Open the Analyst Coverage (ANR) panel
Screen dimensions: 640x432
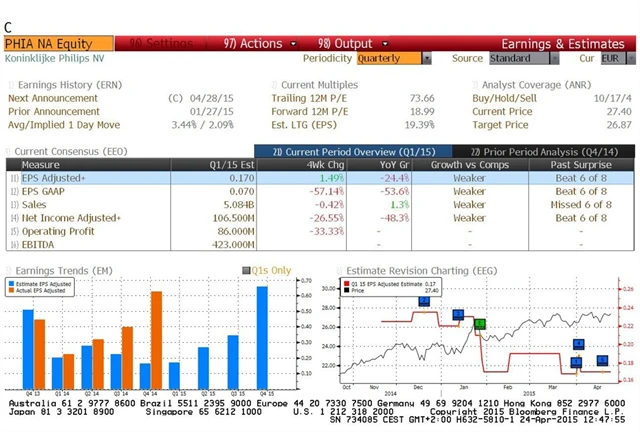tap(476, 86)
